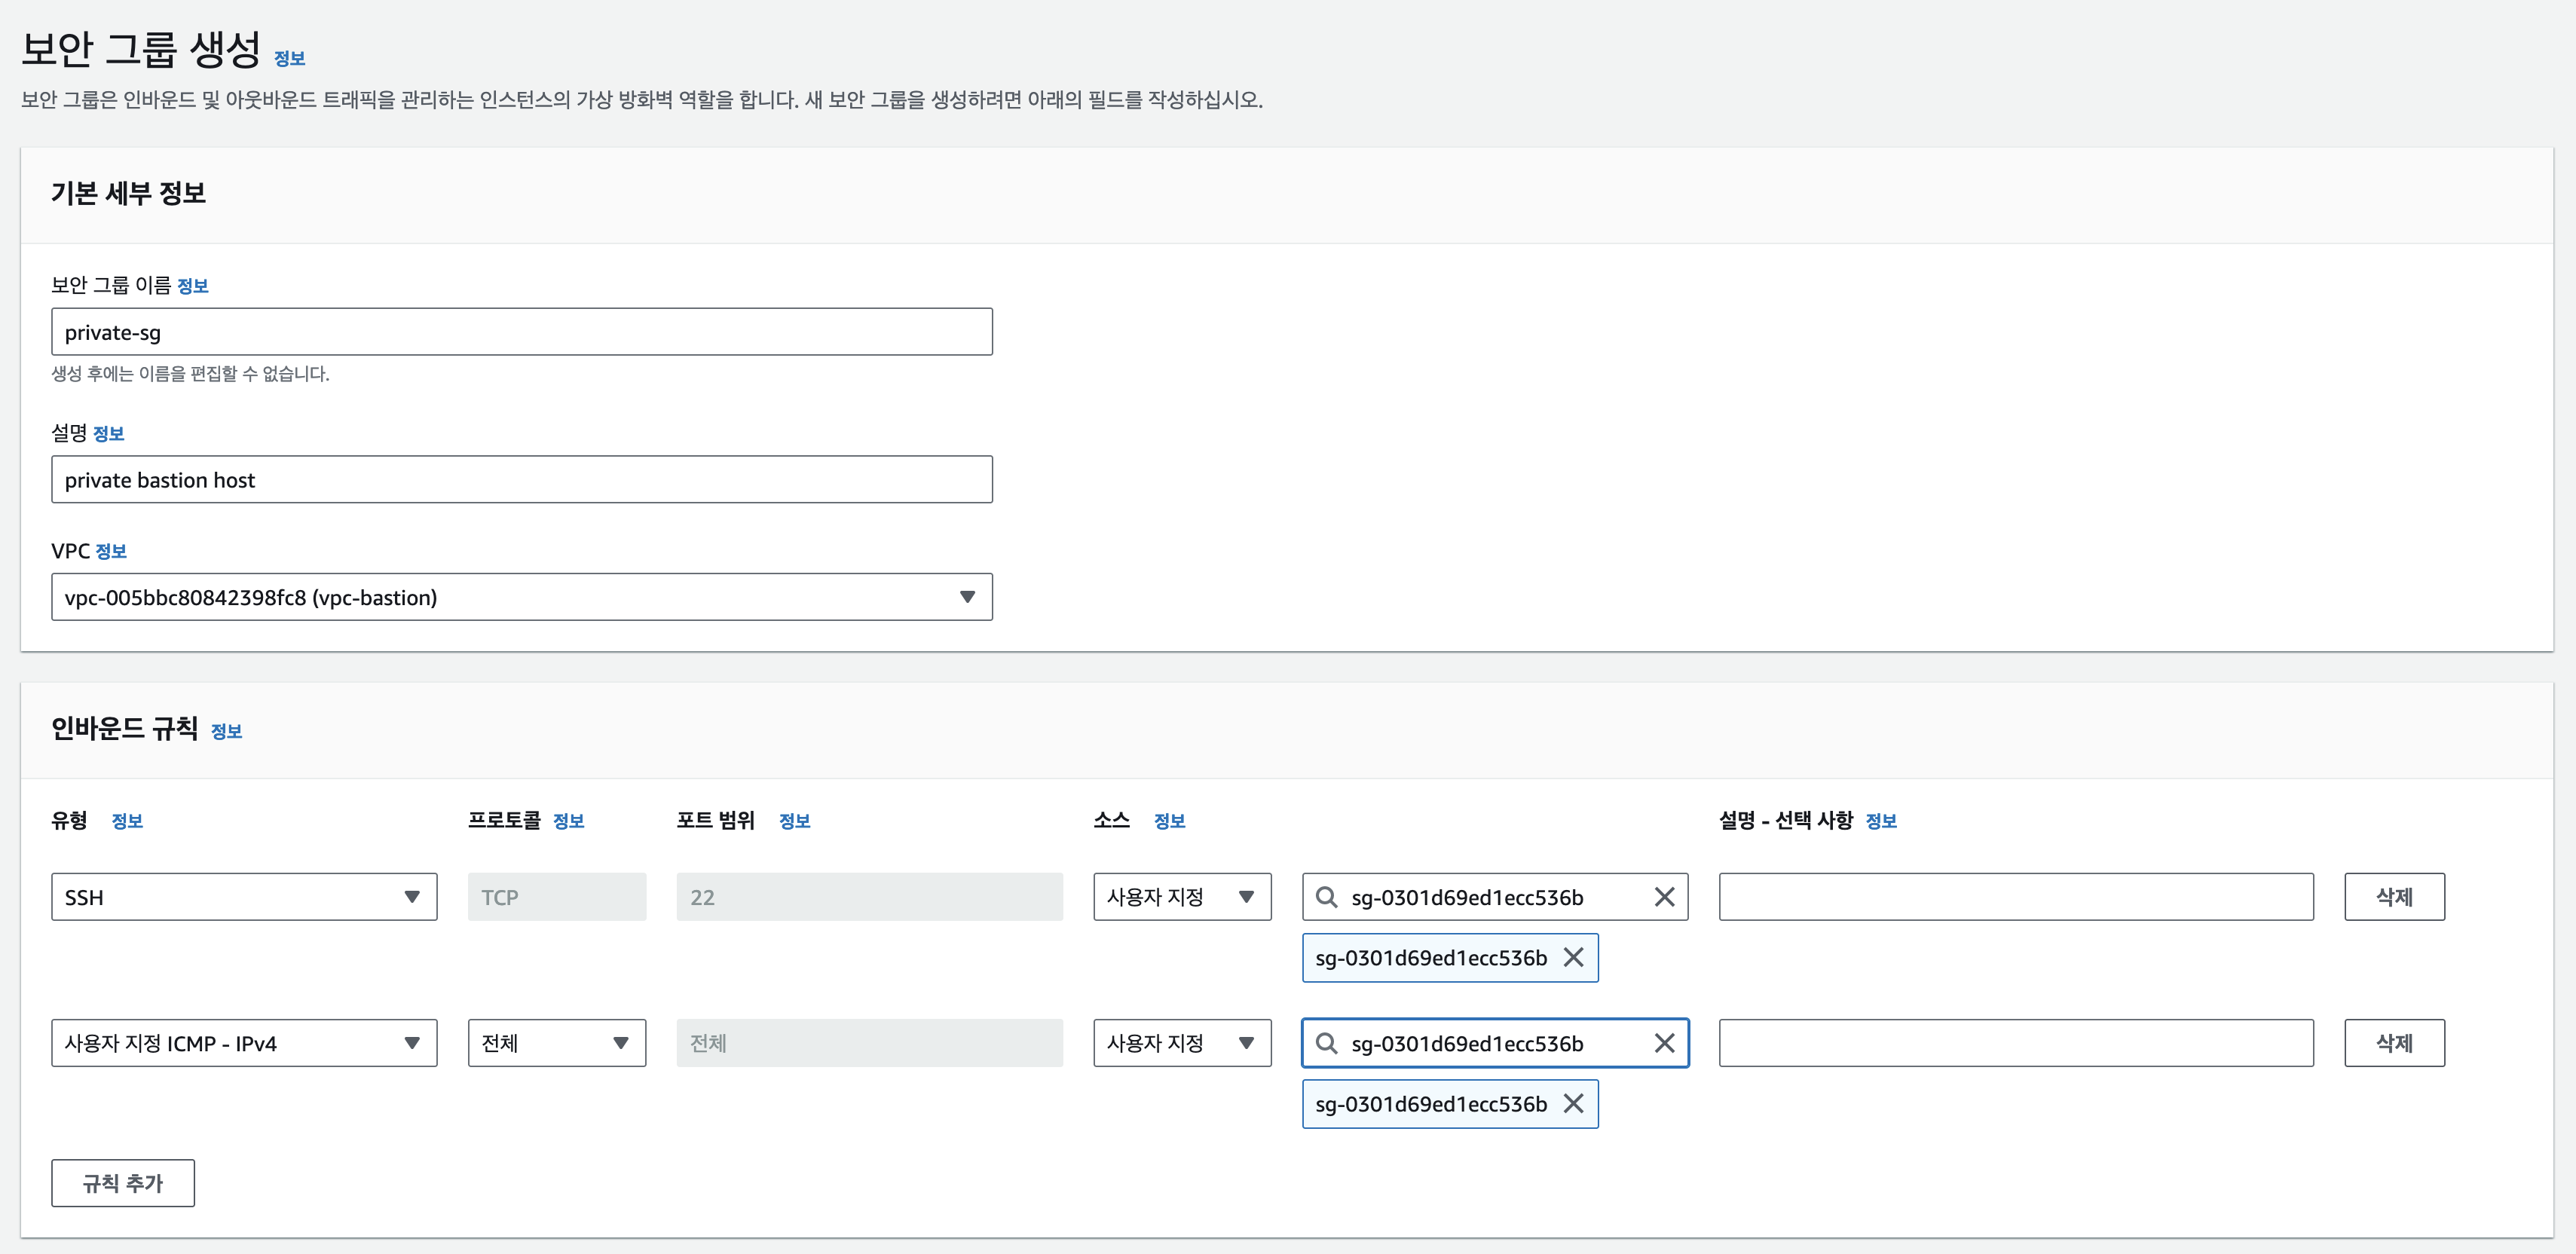Open the ICMP rule 사용자 지정 source dropdown

(x=1181, y=1043)
